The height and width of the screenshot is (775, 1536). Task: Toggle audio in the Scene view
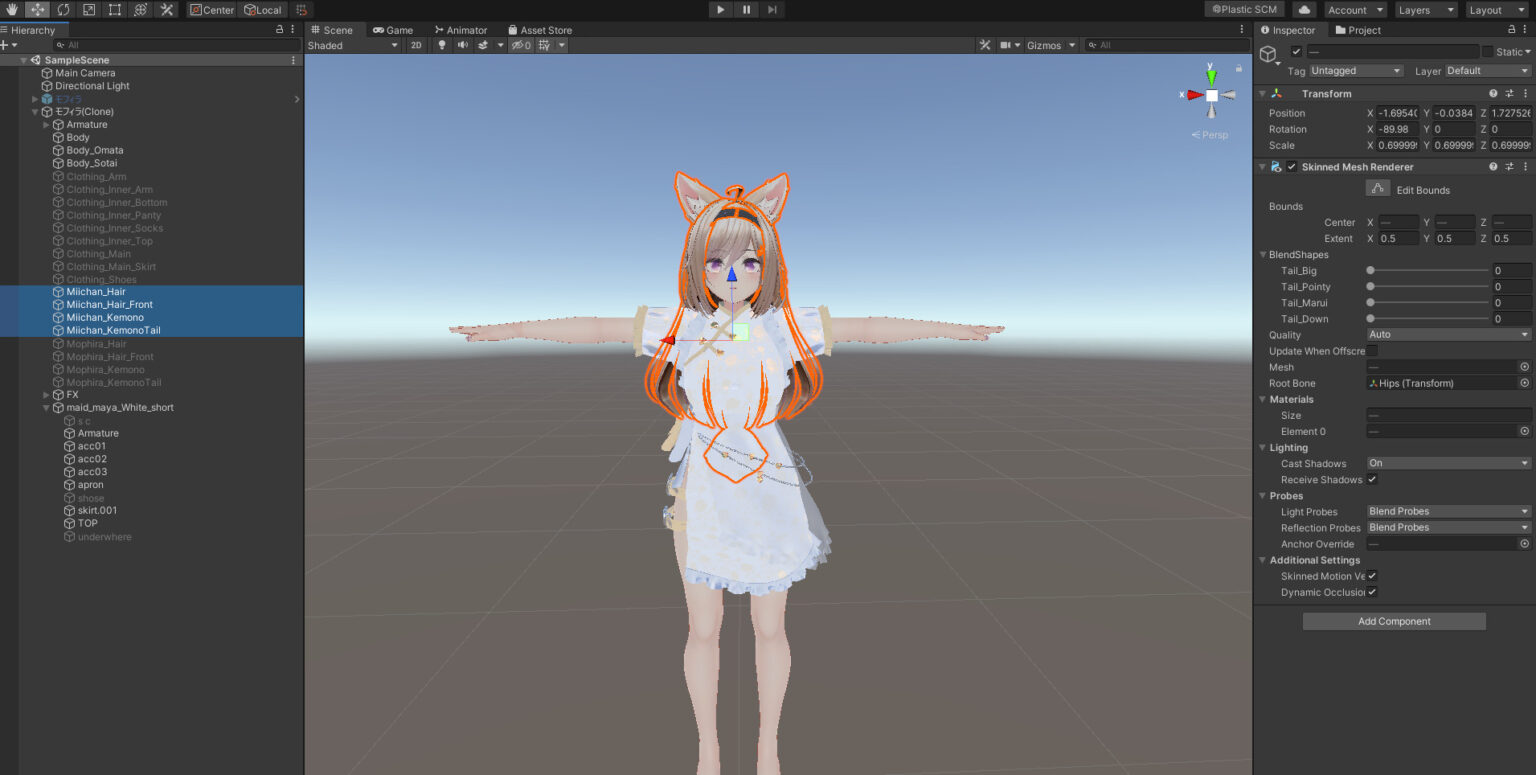pos(463,45)
